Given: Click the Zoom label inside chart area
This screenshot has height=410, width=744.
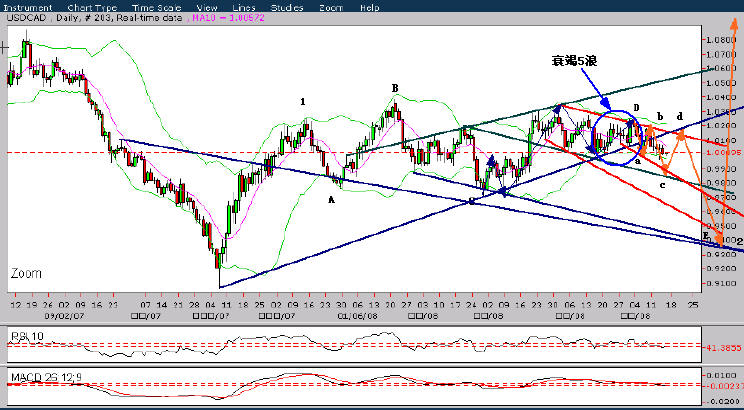Looking at the screenshot, I should 26,274.
